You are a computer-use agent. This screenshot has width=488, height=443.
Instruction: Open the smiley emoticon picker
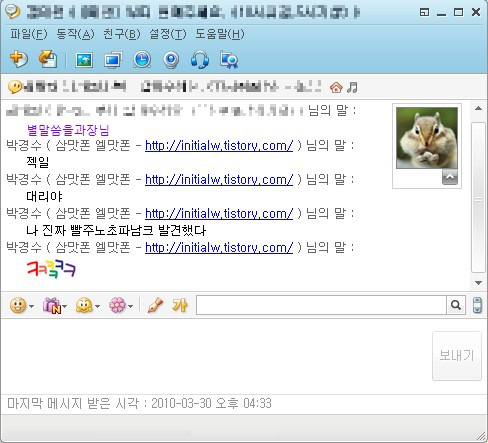(x=18, y=305)
